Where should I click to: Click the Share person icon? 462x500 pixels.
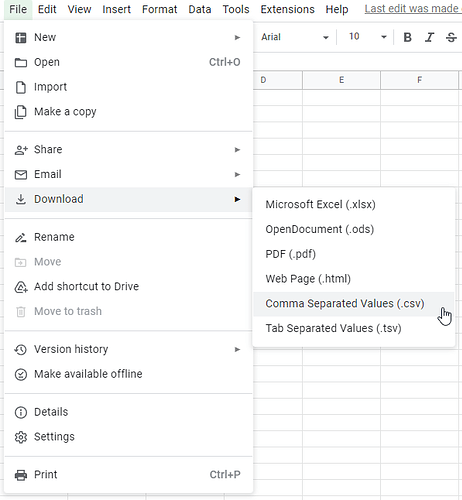pyautogui.click(x=21, y=150)
